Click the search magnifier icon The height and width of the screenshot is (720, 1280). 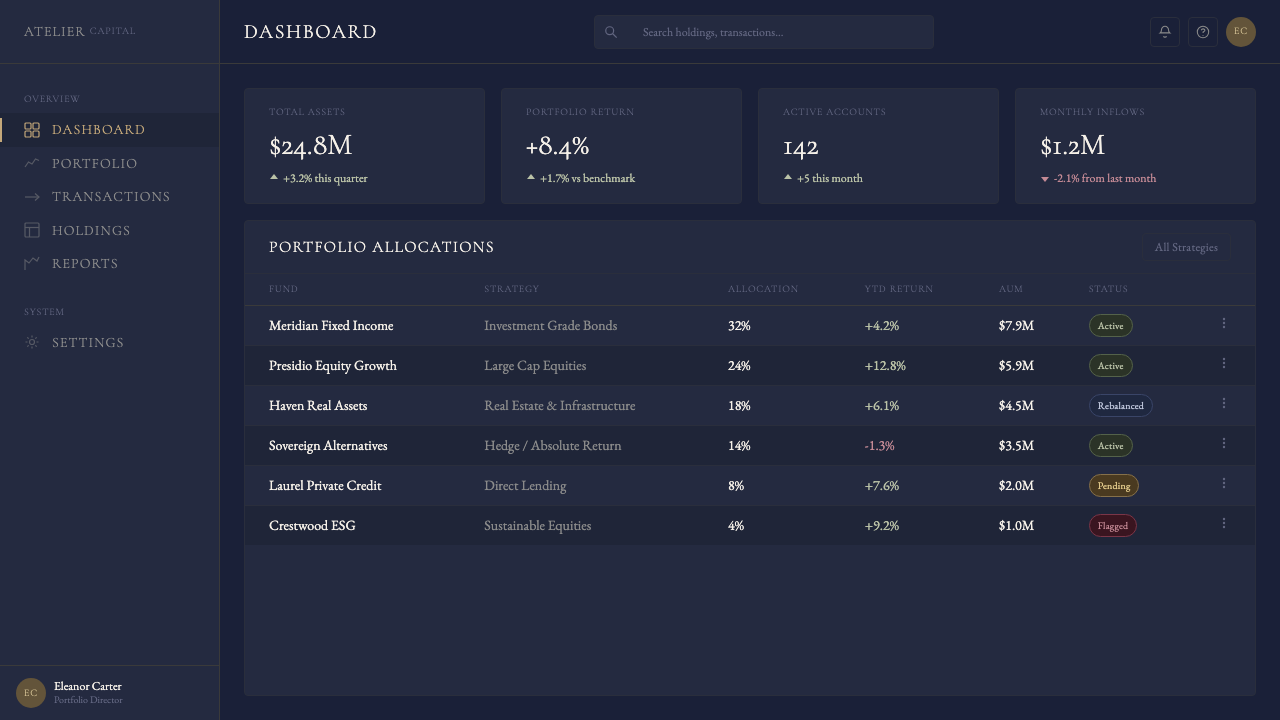[611, 32]
